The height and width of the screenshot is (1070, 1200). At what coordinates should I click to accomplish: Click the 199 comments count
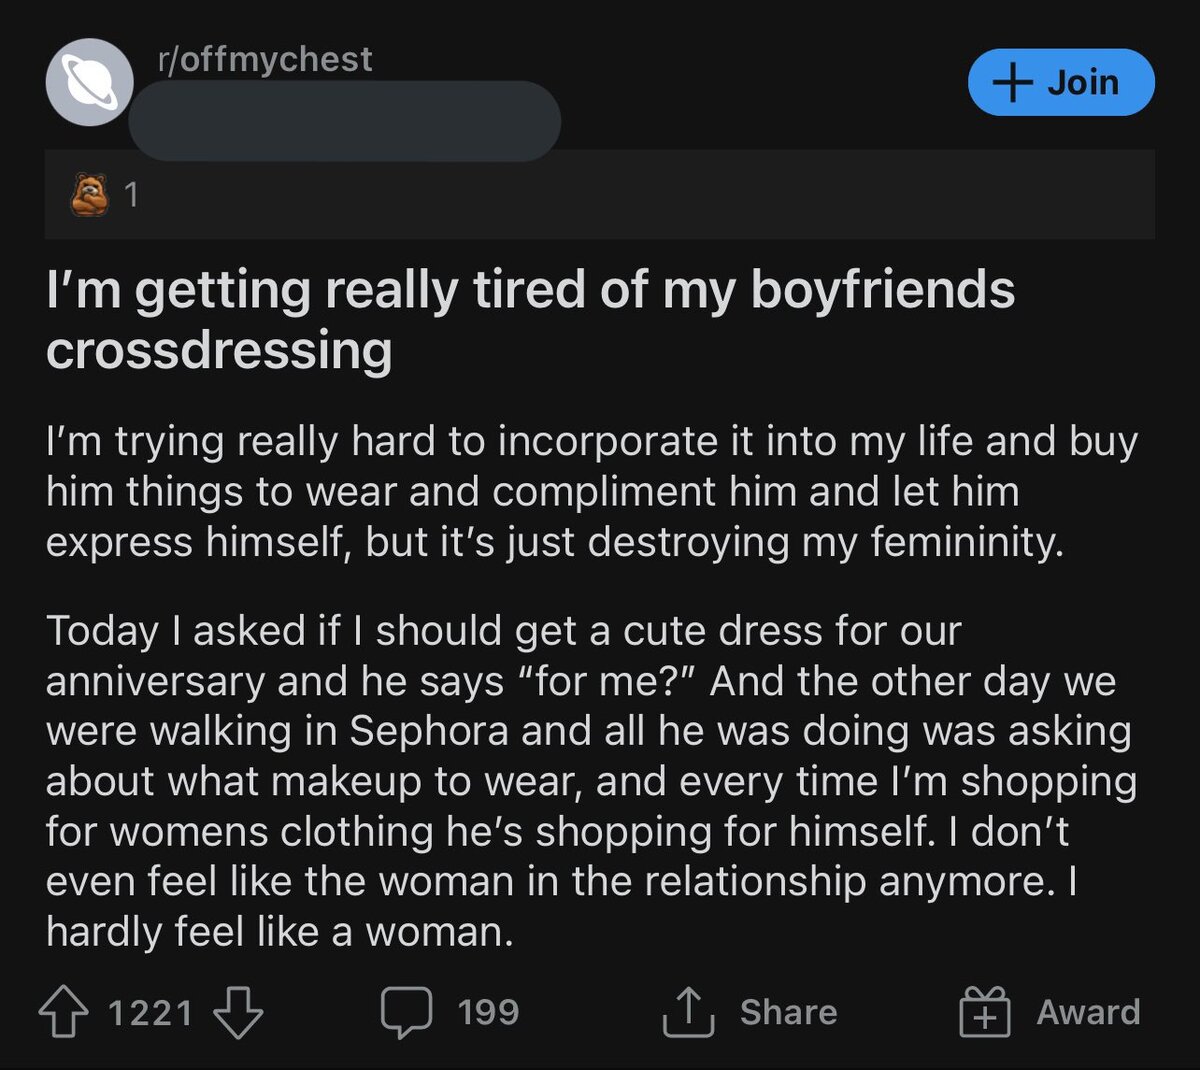pyautogui.click(x=488, y=1012)
